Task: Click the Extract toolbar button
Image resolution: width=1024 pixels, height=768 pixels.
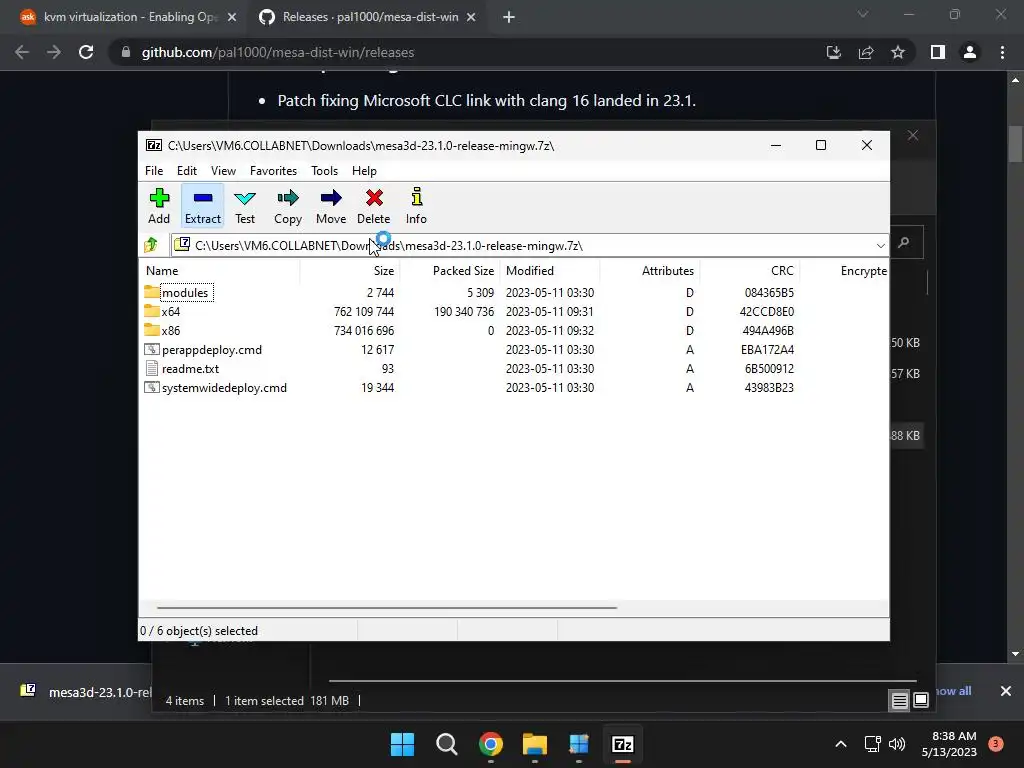Action: (202, 206)
